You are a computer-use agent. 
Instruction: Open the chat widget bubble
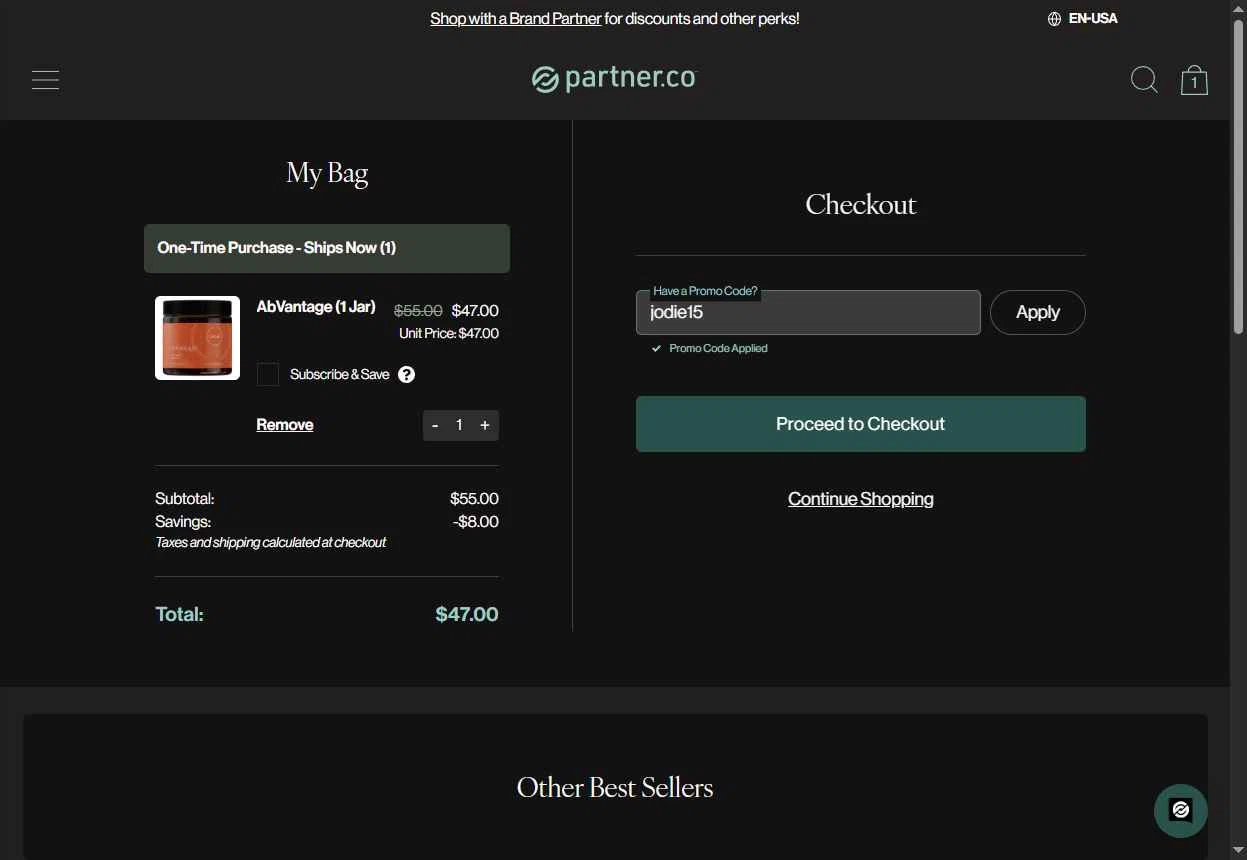pyautogui.click(x=1181, y=810)
